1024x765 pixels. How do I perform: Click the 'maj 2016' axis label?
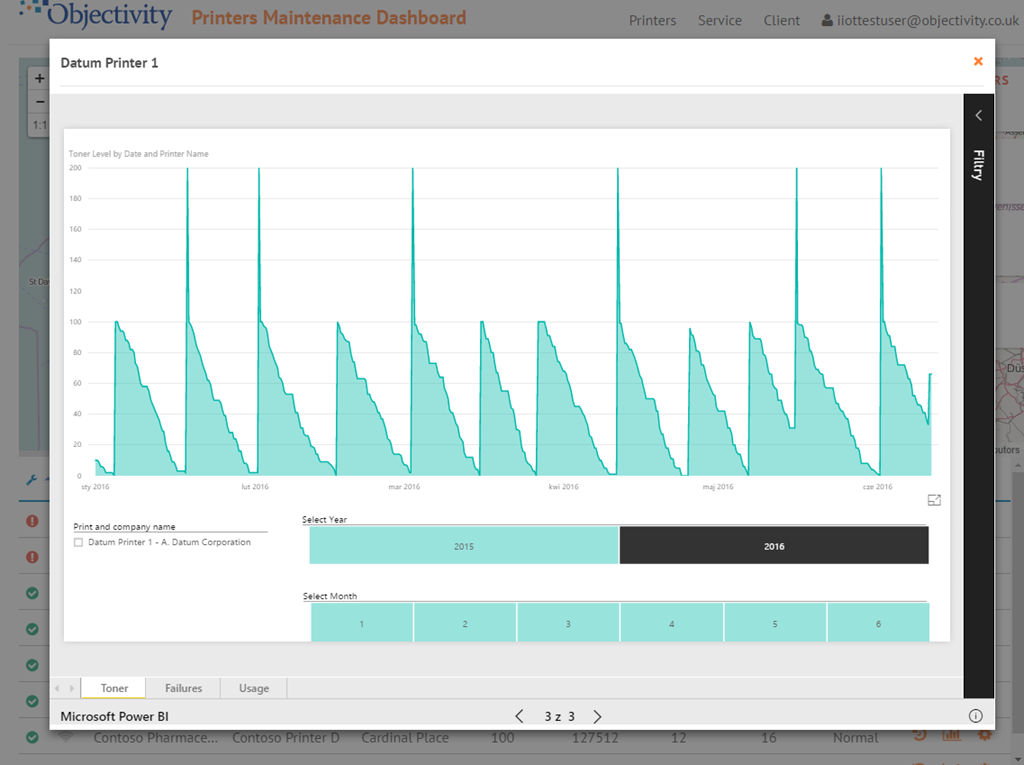tap(718, 487)
